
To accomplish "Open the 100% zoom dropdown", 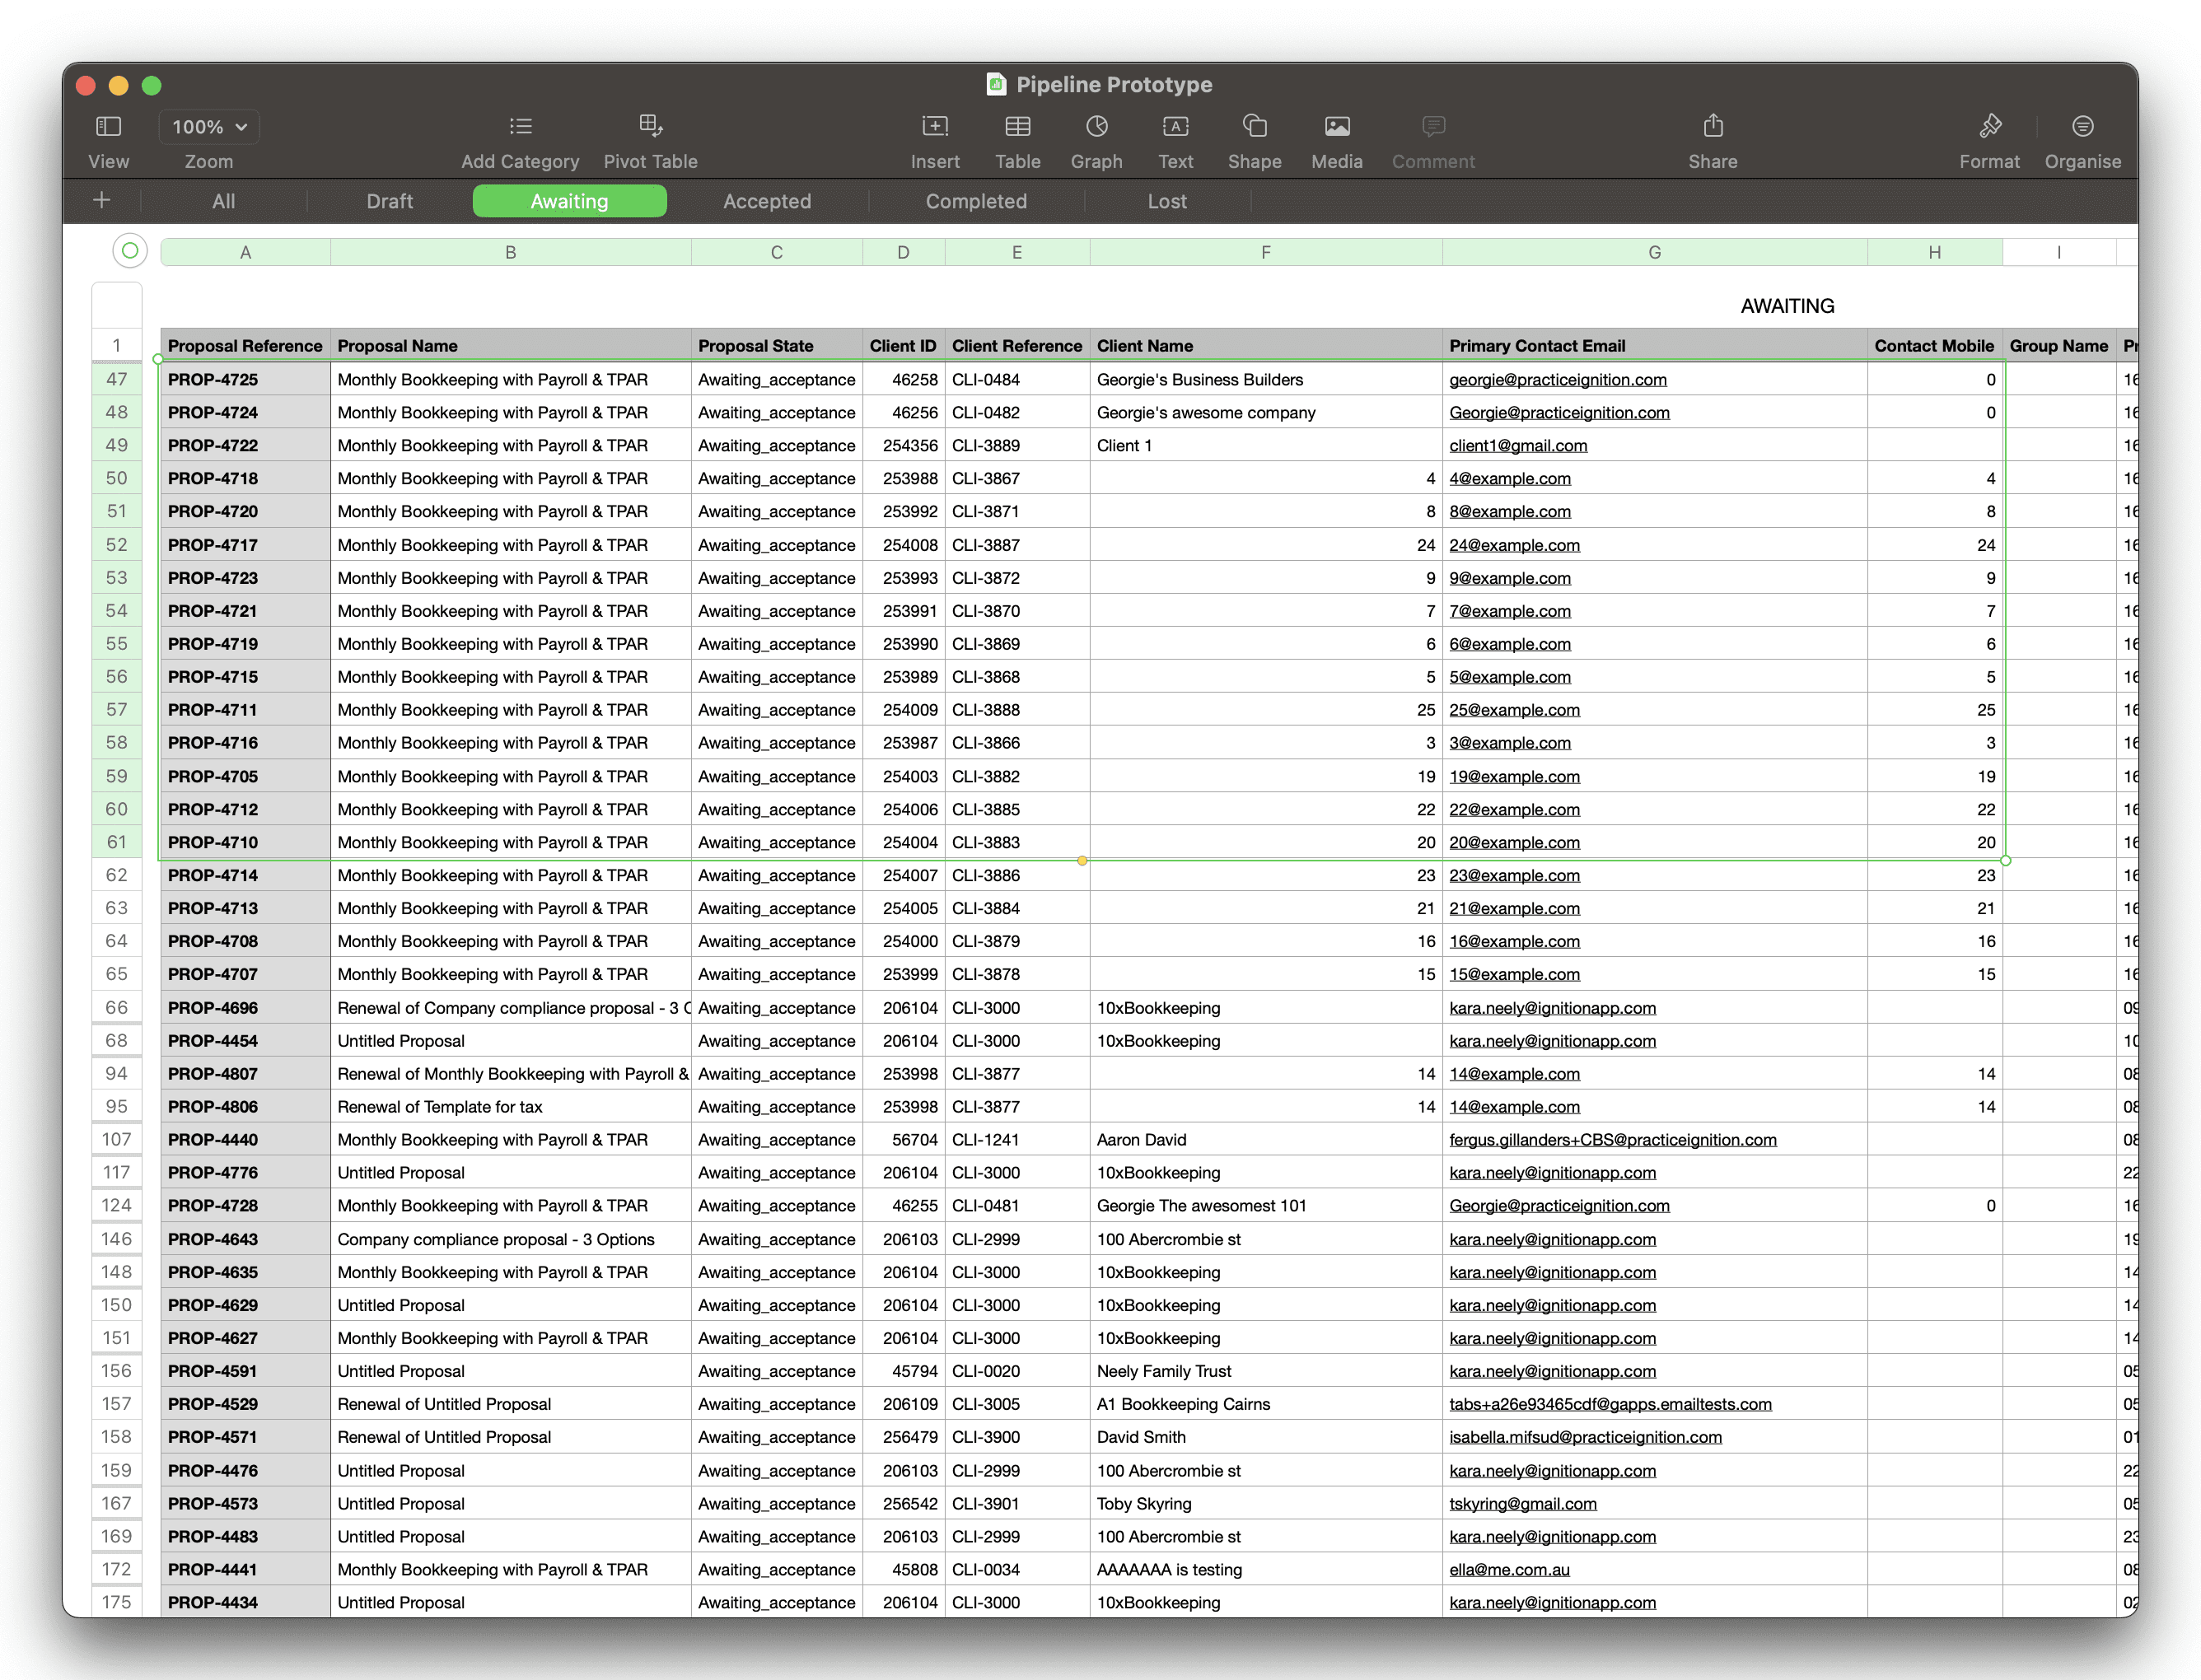I will (x=209, y=127).
